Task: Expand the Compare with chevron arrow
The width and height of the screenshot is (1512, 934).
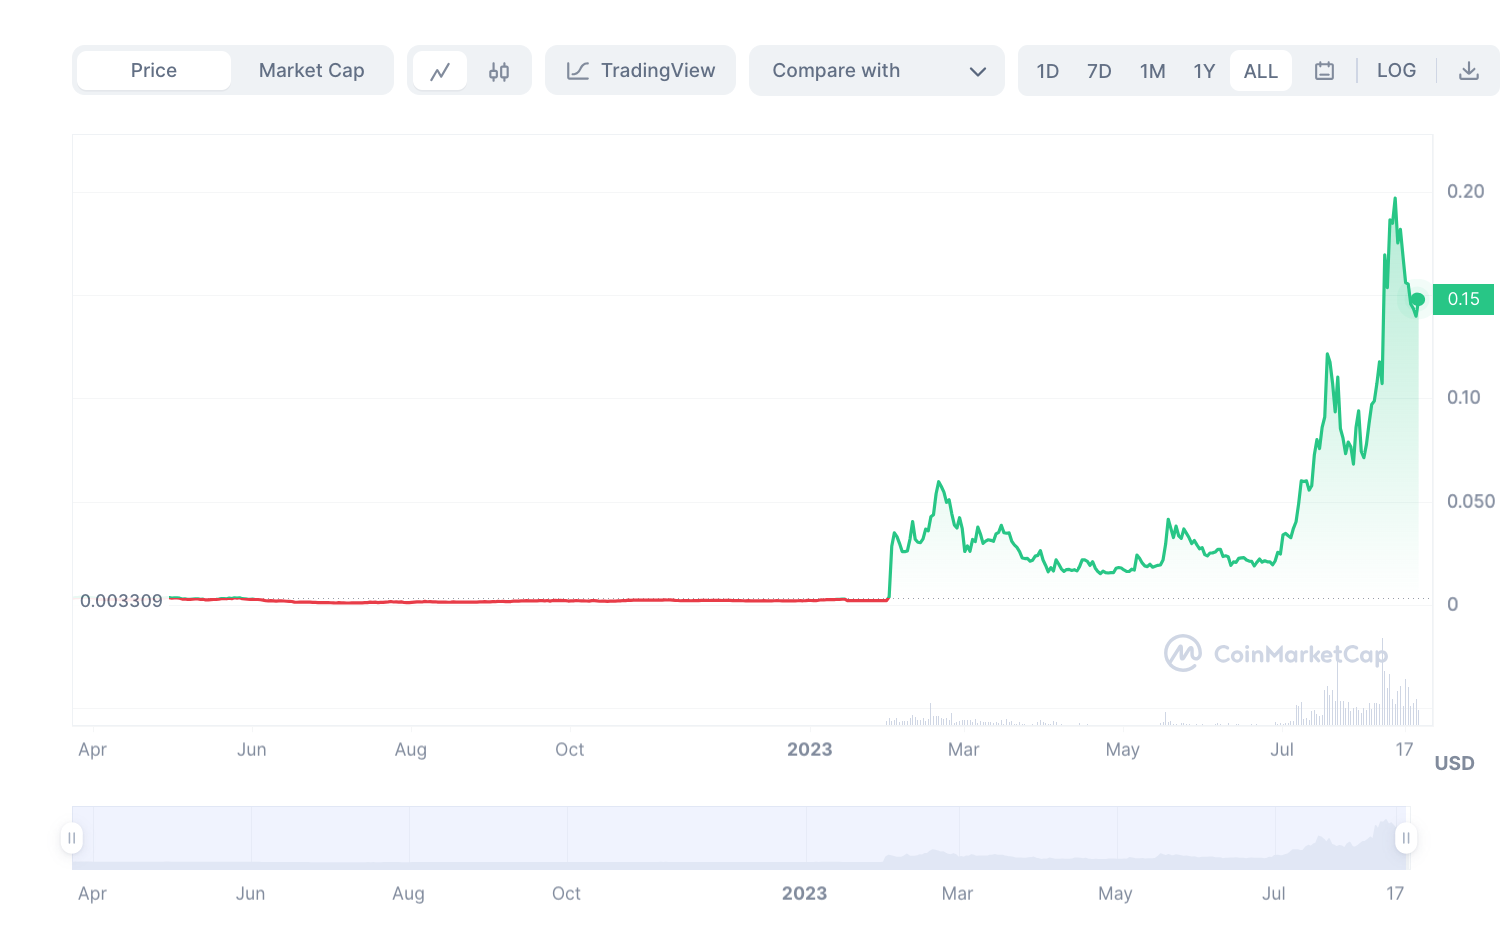Action: pos(978,72)
